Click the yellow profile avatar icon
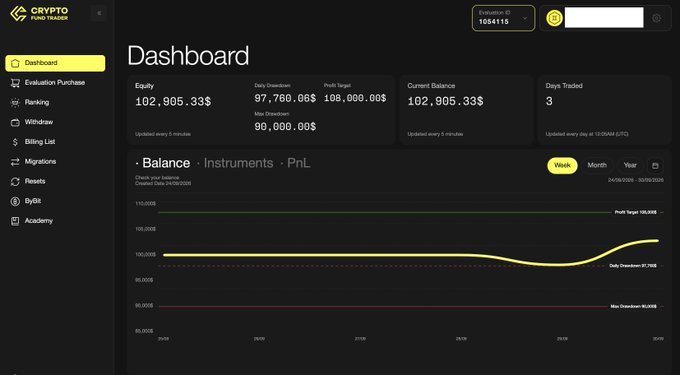The width and height of the screenshot is (680, 375). (x=554, y=18)
